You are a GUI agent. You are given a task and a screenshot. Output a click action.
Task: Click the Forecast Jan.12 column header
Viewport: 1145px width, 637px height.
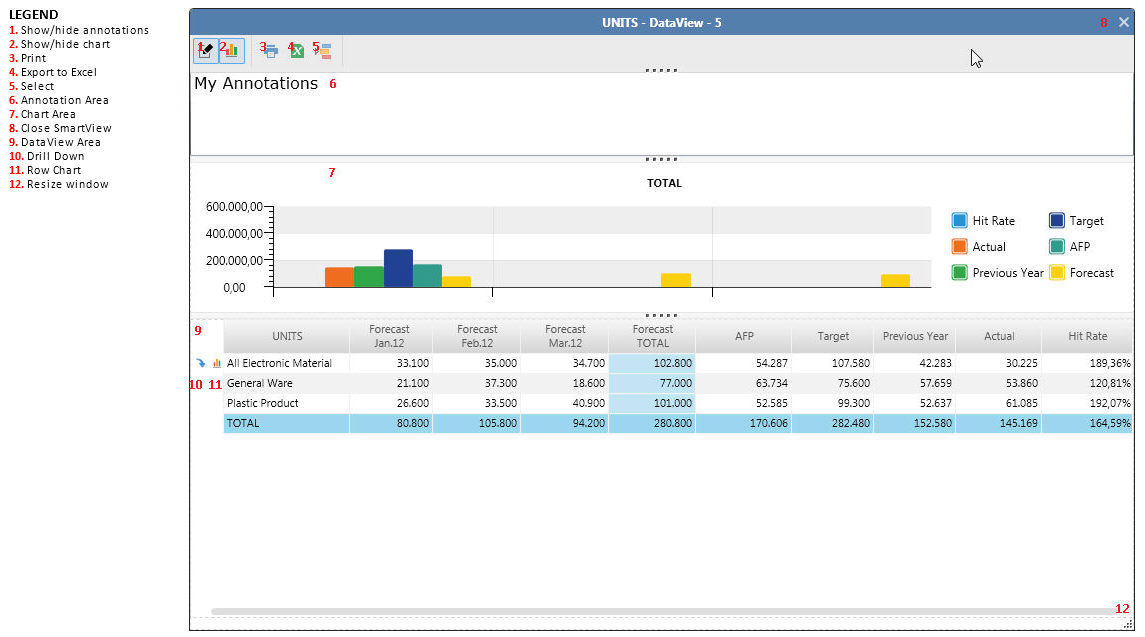tap(391, 336)
